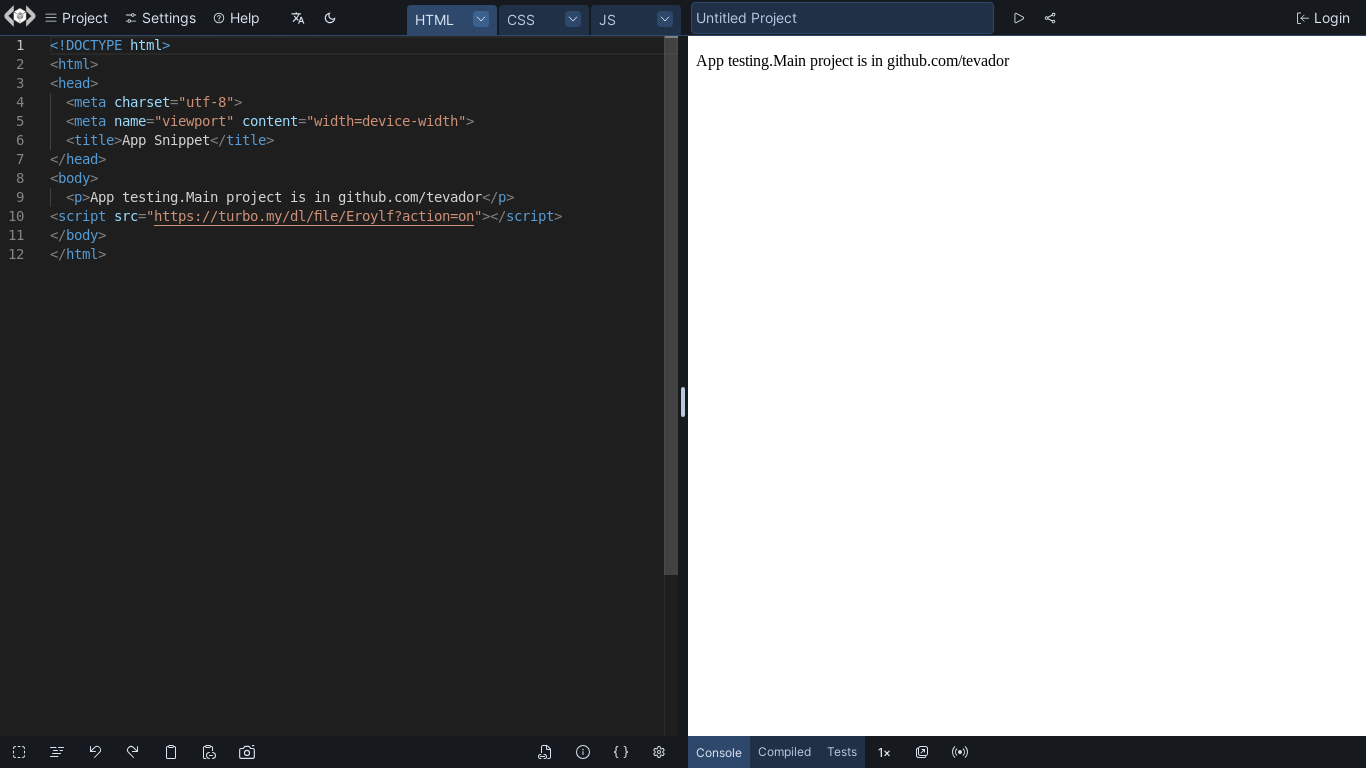Toggle dark theme moon icon
The image size is (1366, 768).
(x=330, y=18)
